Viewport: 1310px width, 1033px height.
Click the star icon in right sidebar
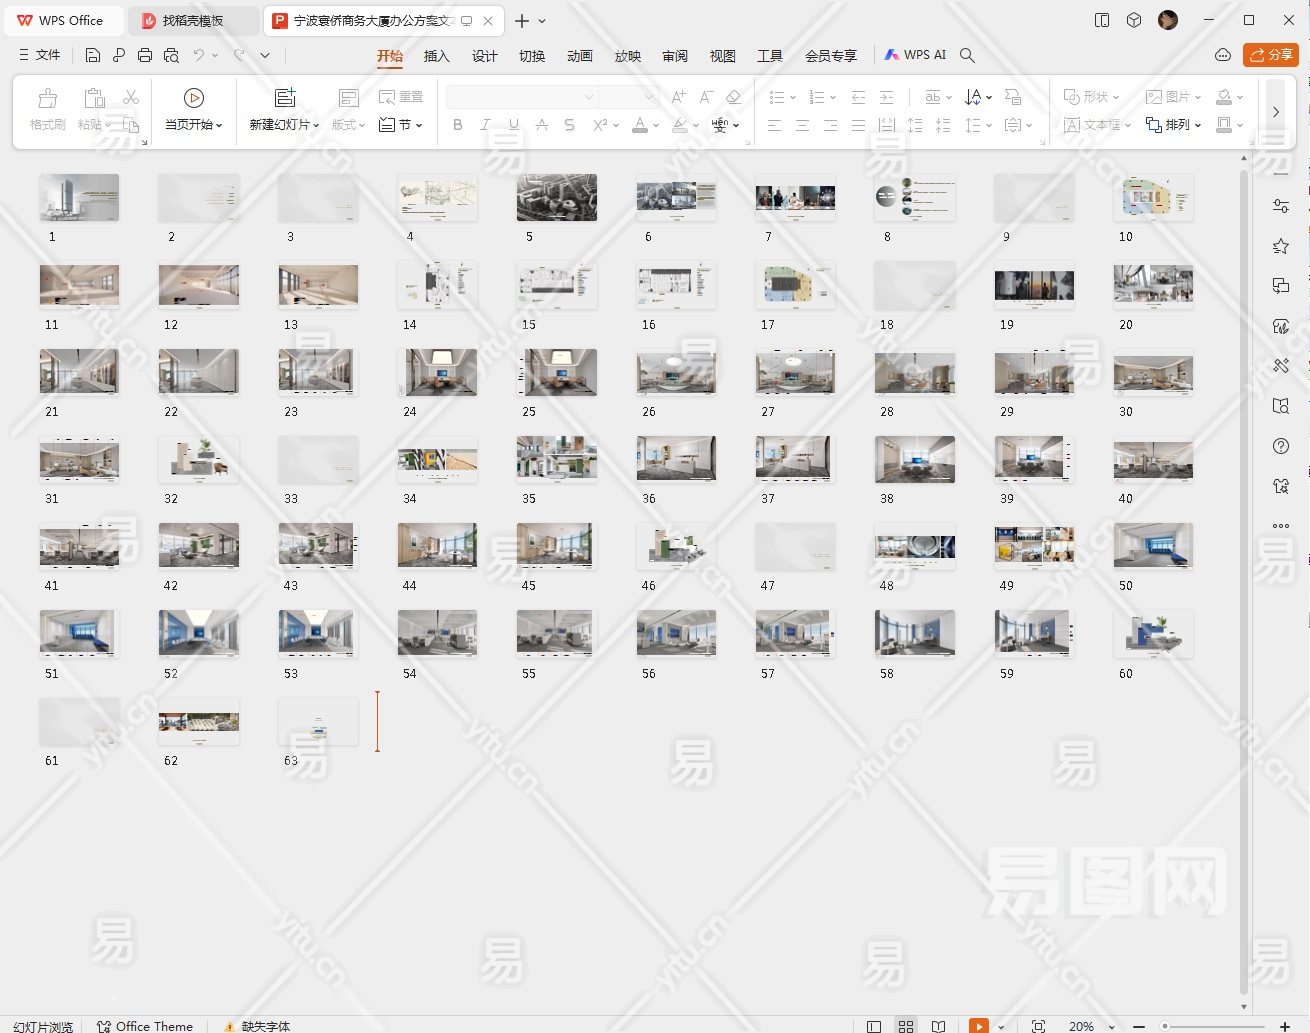click(1280, 246)
